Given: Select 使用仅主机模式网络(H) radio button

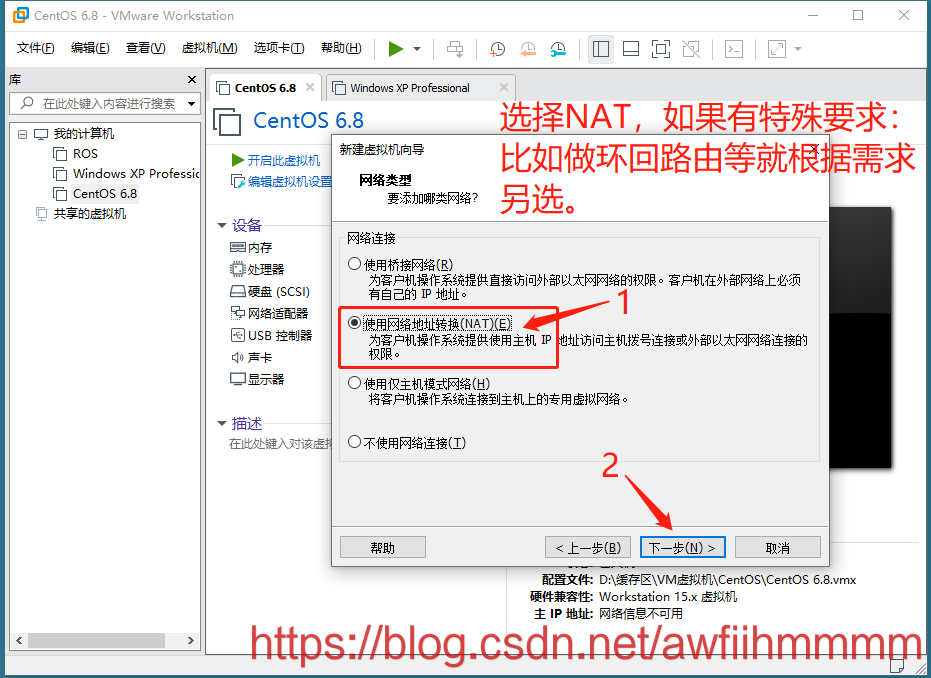Looking at the screenshot, I should (x=354, y=383).
